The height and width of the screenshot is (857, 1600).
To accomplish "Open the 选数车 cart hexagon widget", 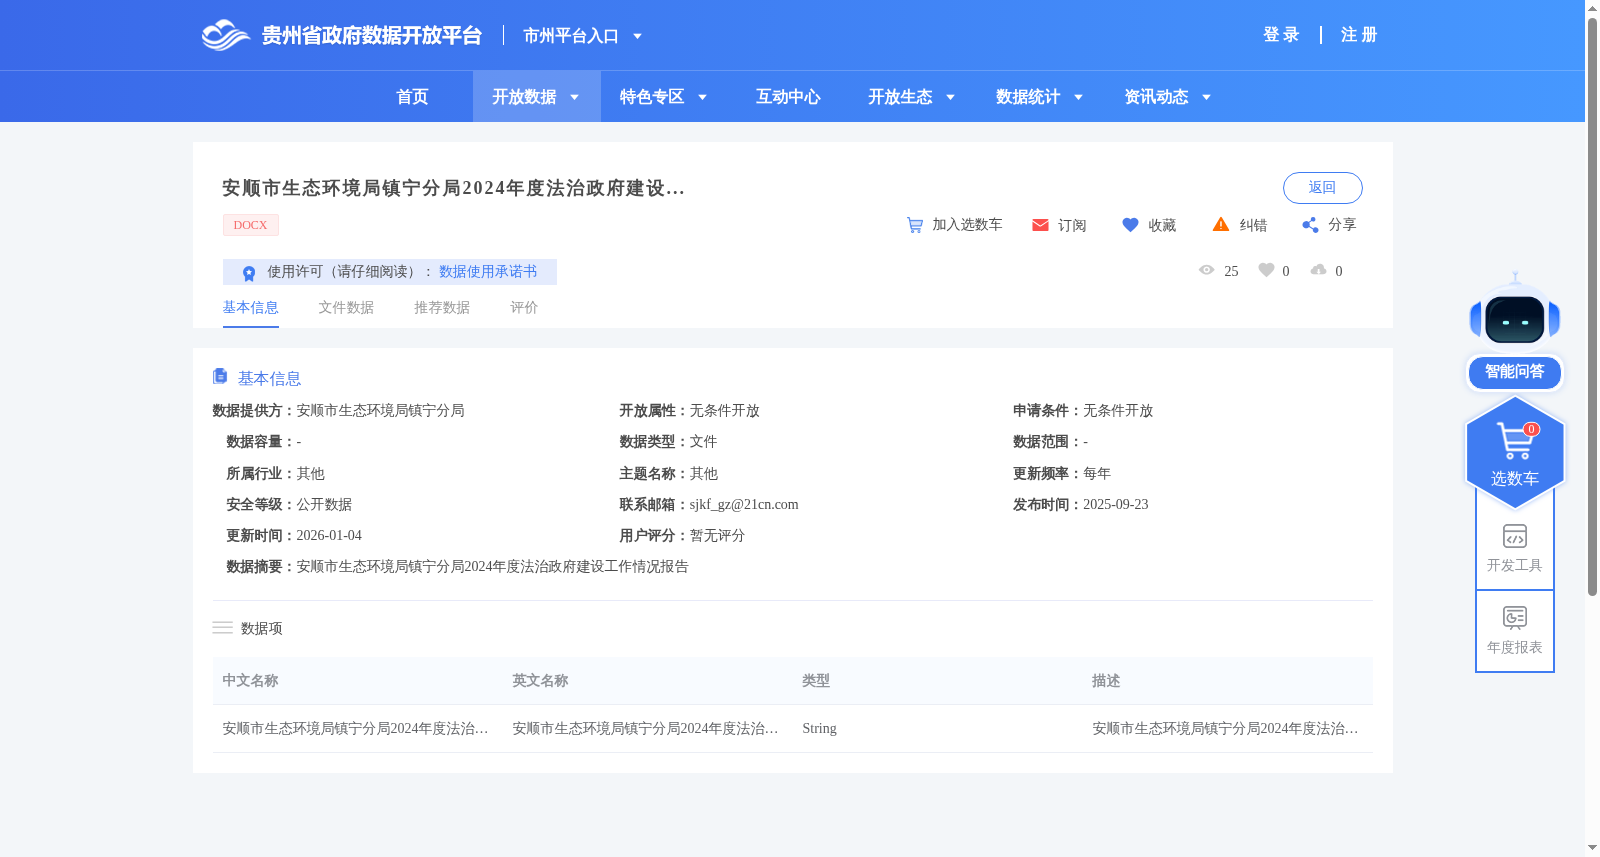I will coord(1515,453).
